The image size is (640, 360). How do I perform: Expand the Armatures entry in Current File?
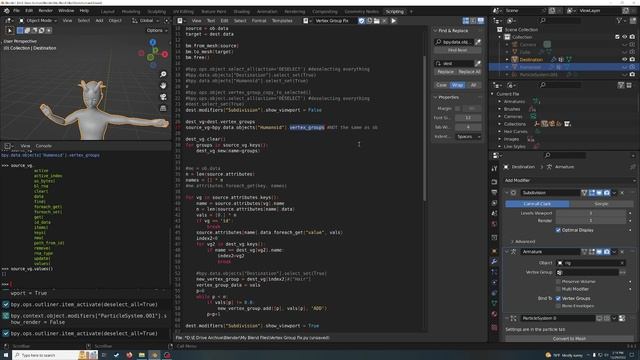500,102
